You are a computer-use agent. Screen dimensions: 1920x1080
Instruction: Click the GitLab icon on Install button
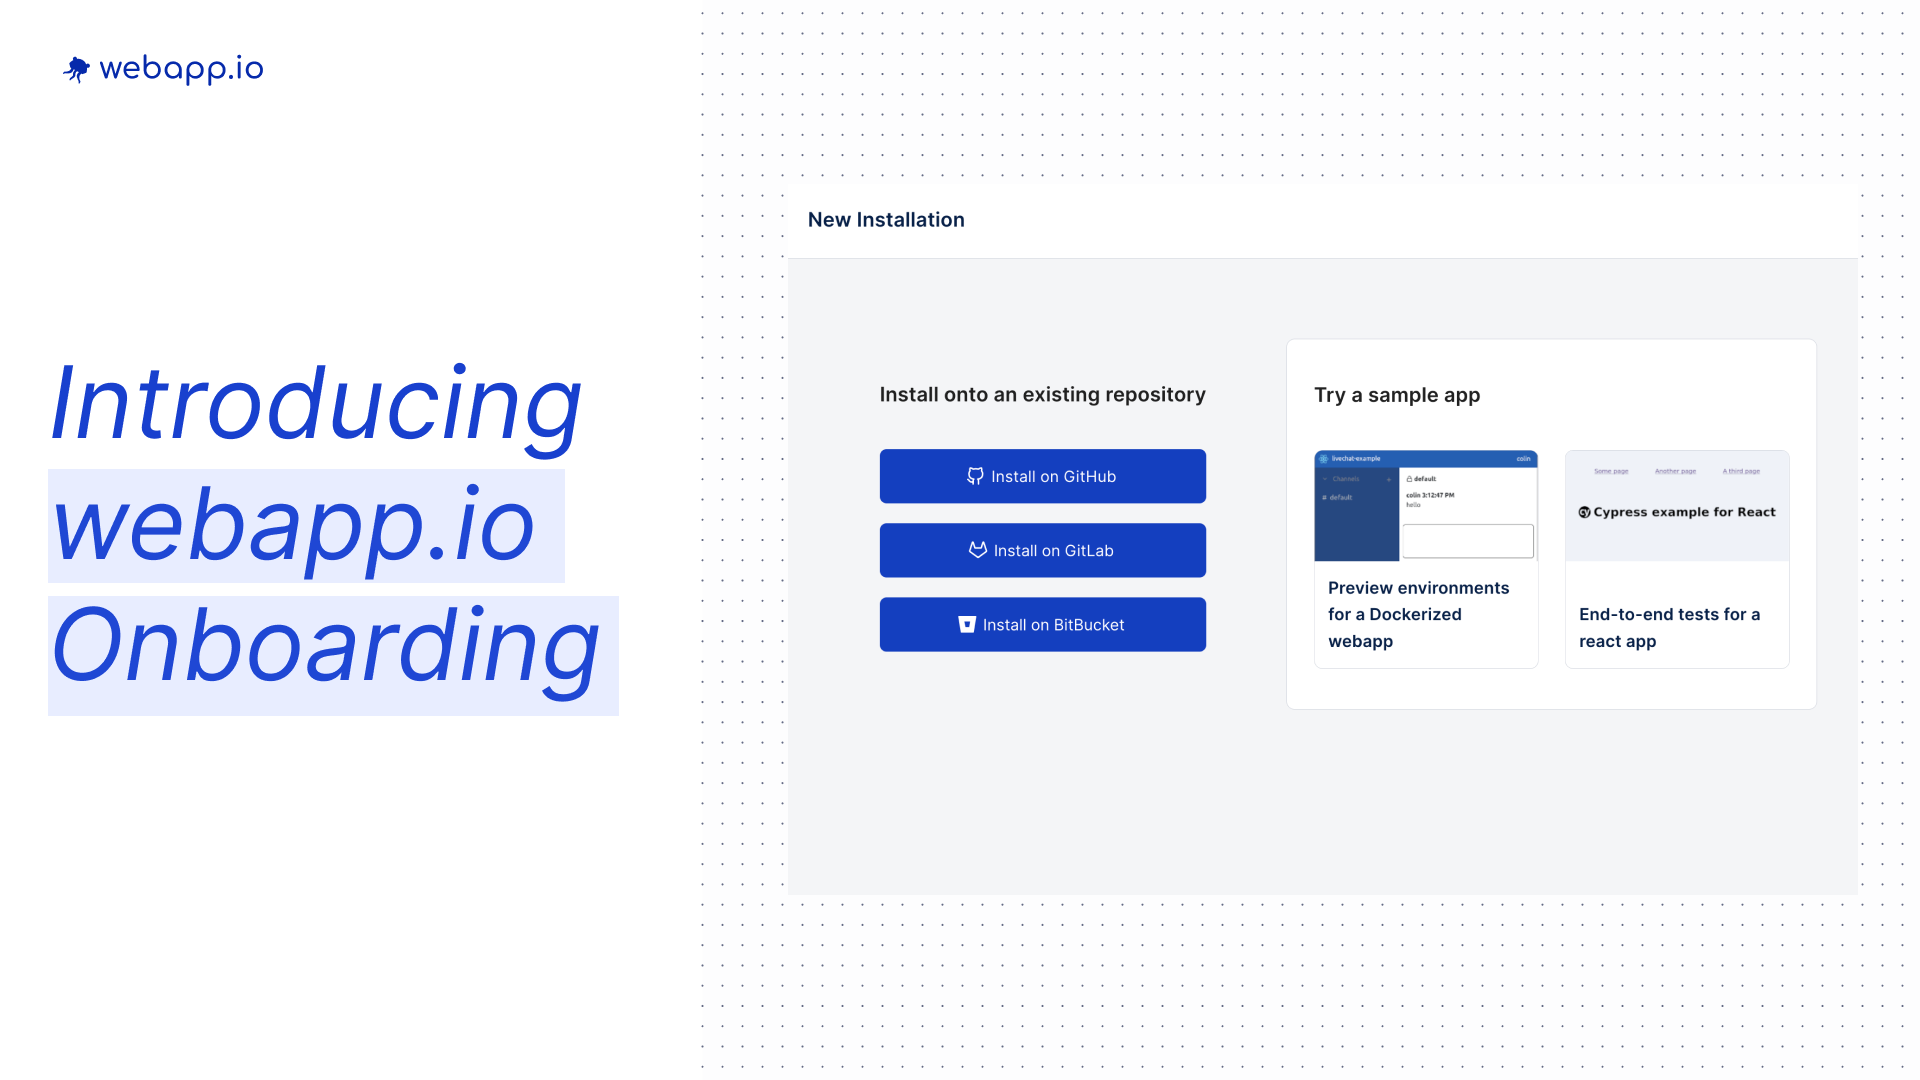pyautogui.click(x=976, y=550)
